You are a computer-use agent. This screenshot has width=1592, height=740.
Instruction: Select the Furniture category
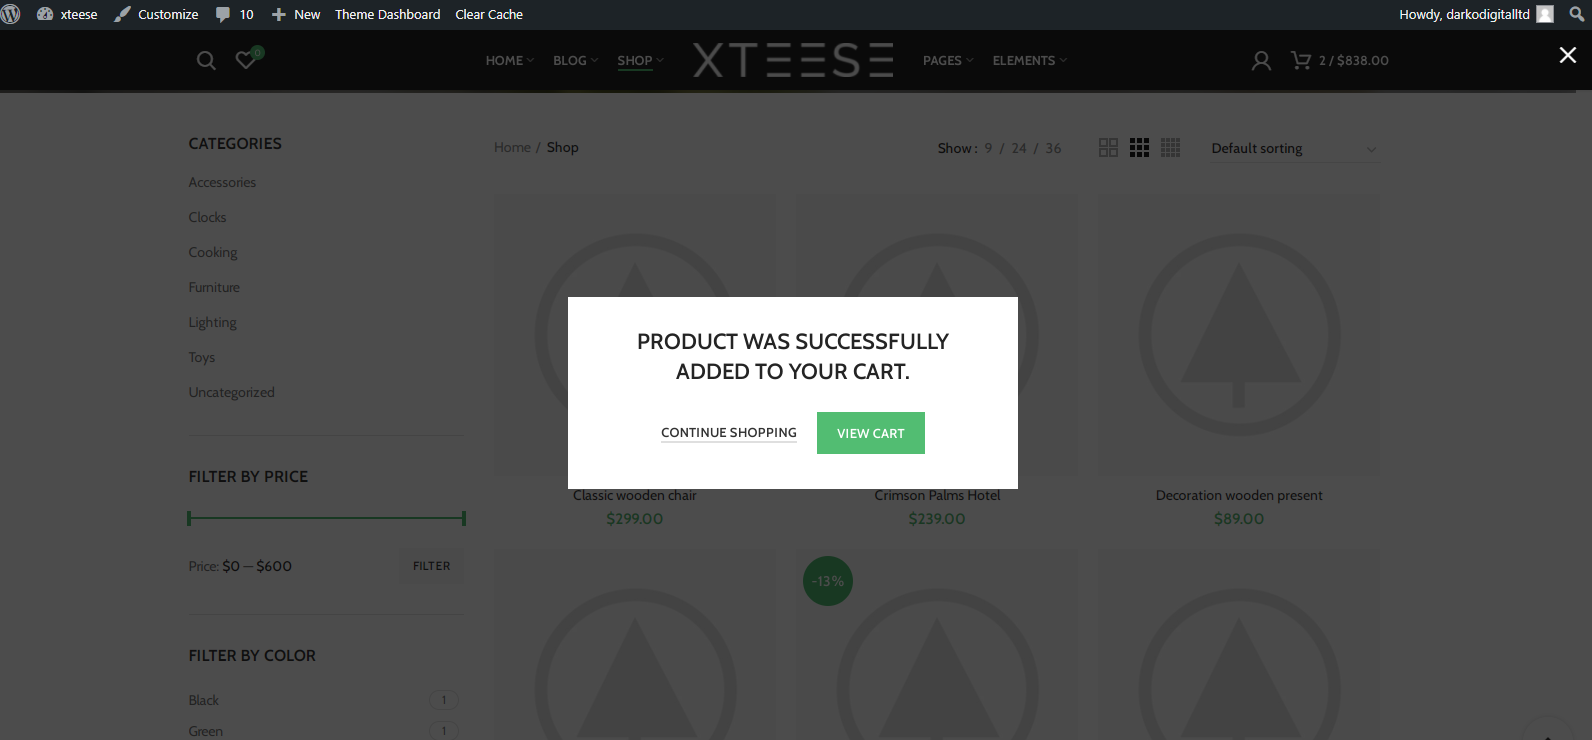coord(214,287)
